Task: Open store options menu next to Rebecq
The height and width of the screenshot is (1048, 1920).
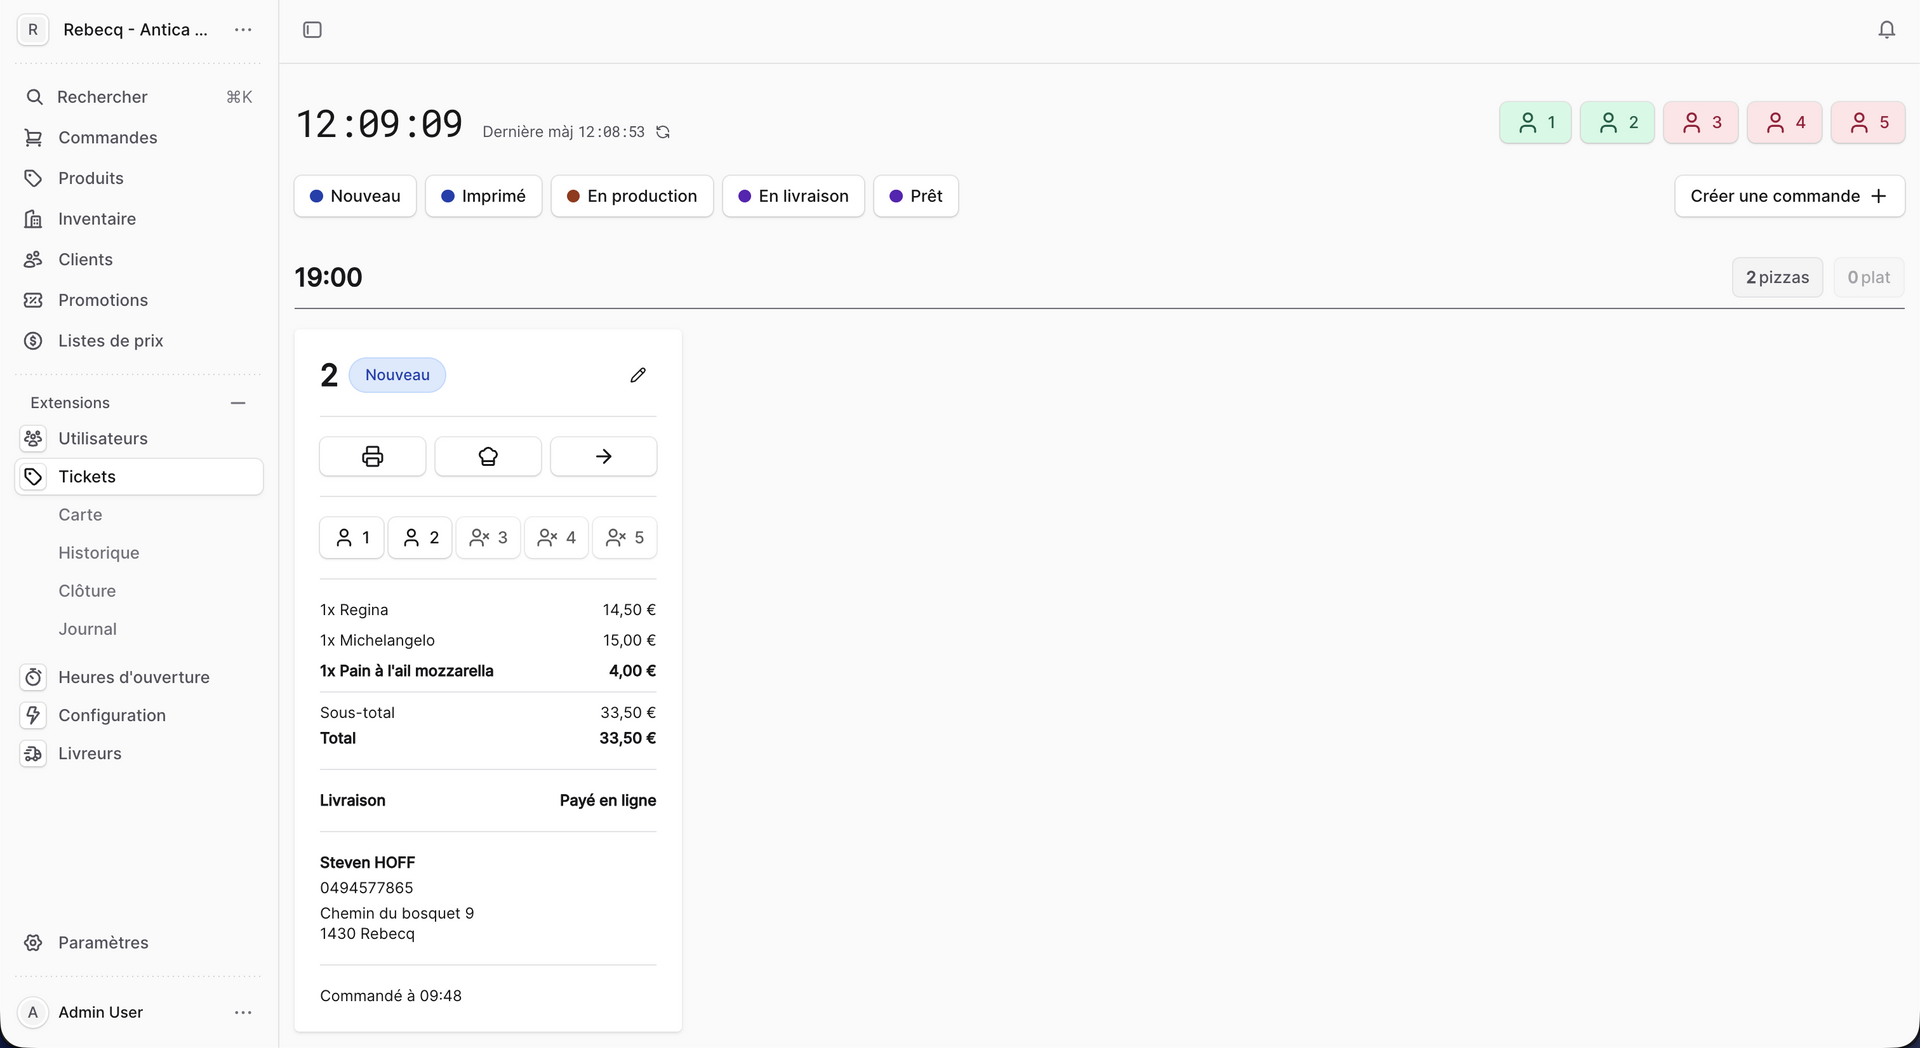Action: tap(243, 30)
